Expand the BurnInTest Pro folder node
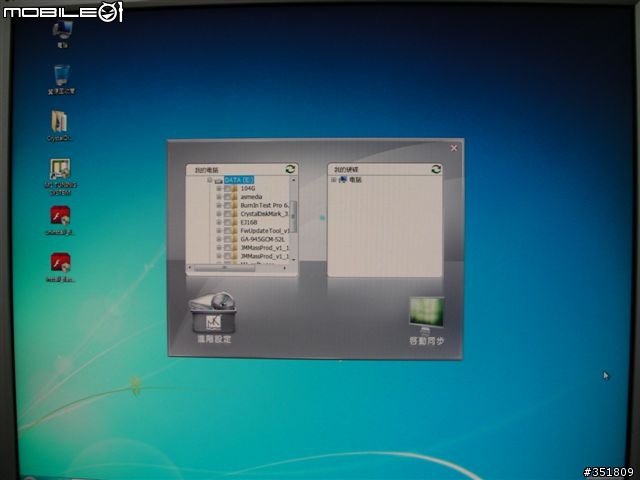This screenshot has width=640, height=480. point(219,205)
